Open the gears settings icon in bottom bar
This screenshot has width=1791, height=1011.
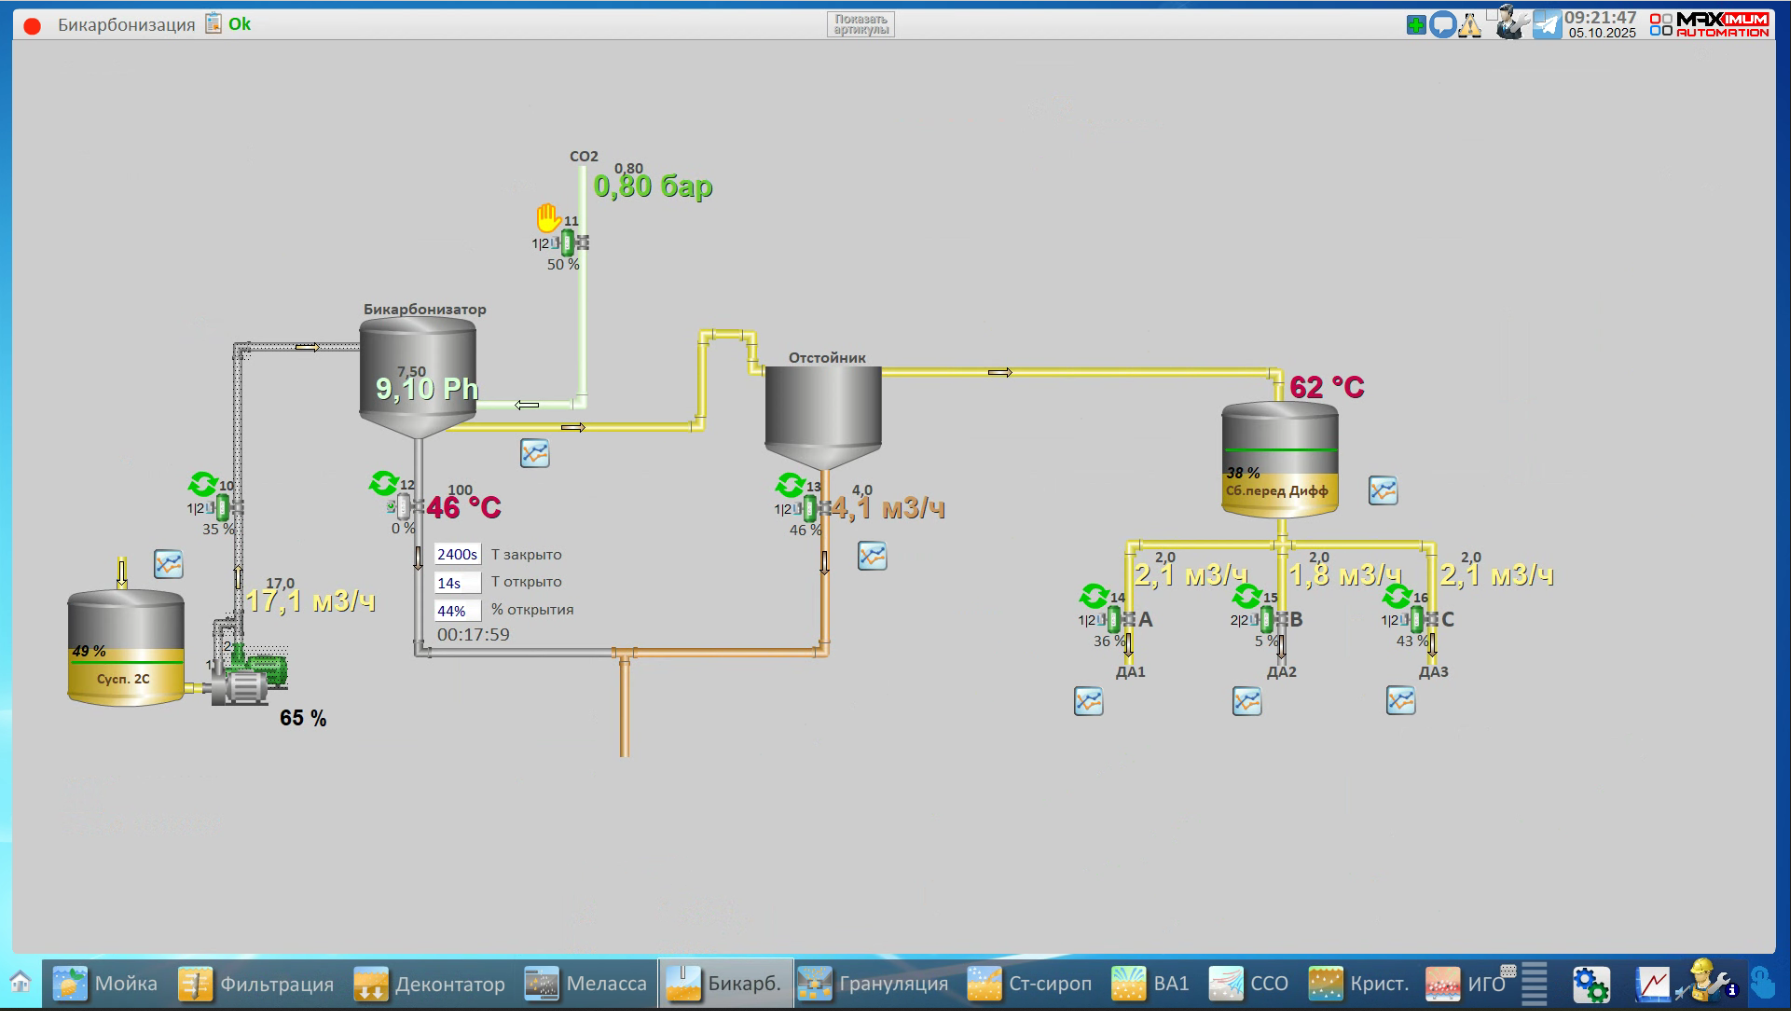(1590, 984)
